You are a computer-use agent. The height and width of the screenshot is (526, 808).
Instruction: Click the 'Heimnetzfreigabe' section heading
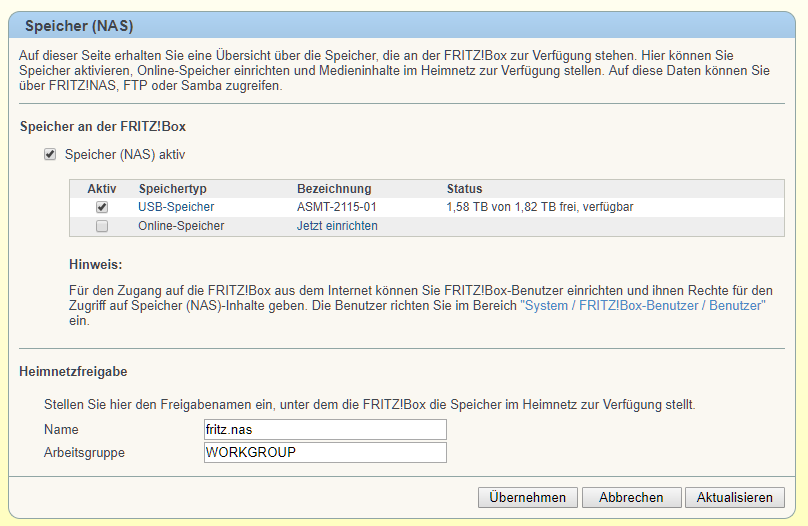[73, 372]
